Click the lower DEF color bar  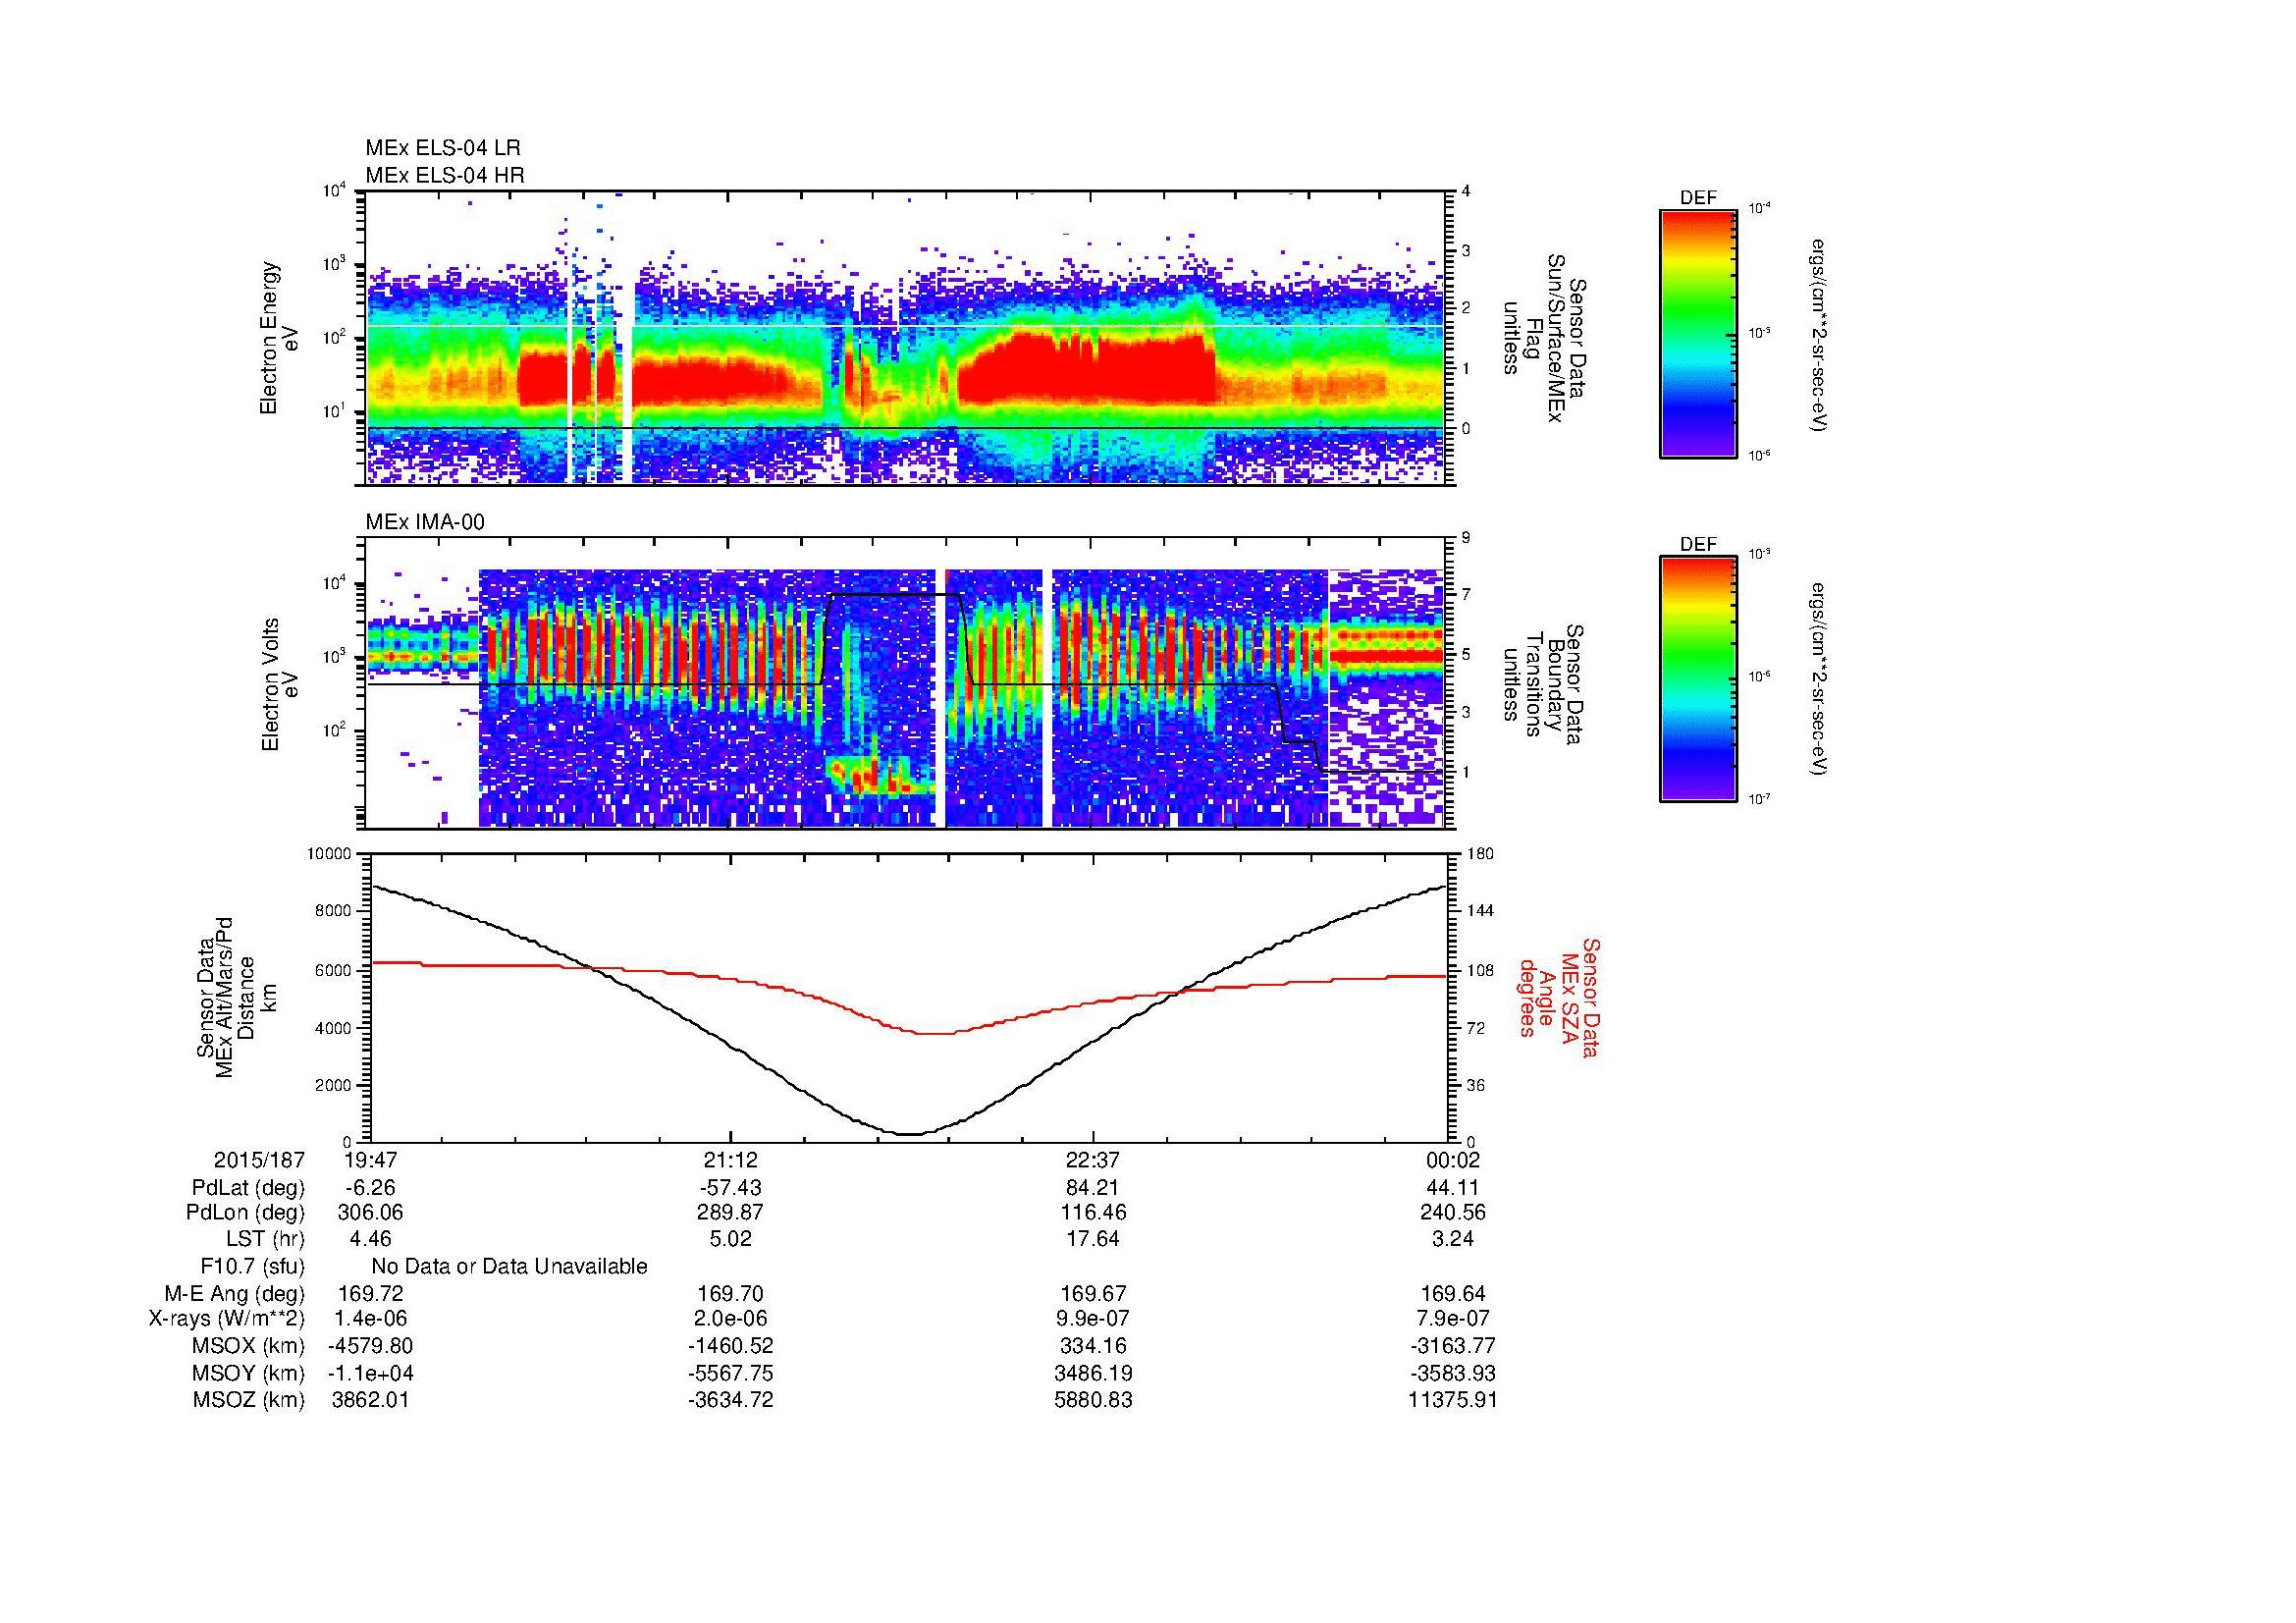(x=1698, y=679)
